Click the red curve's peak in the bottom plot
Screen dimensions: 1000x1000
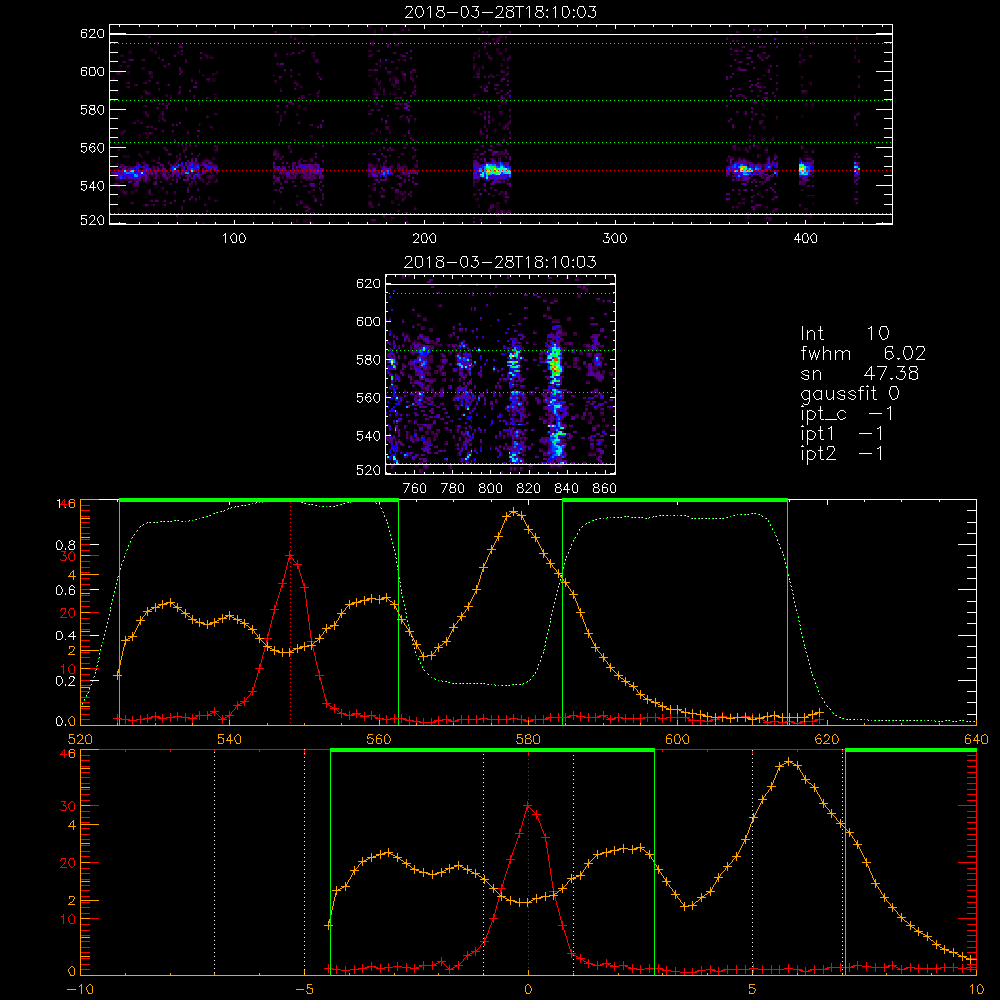[x=528, y=805]
